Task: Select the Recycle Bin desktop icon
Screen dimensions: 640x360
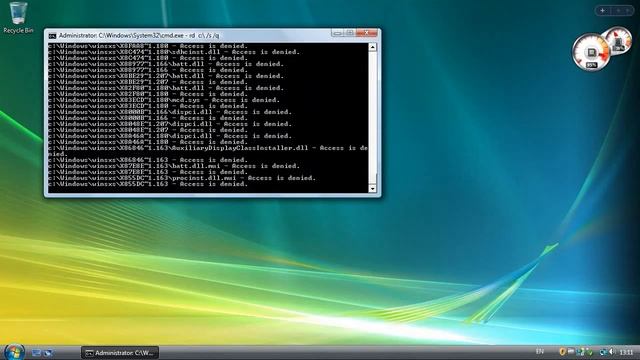Action: 18,18
